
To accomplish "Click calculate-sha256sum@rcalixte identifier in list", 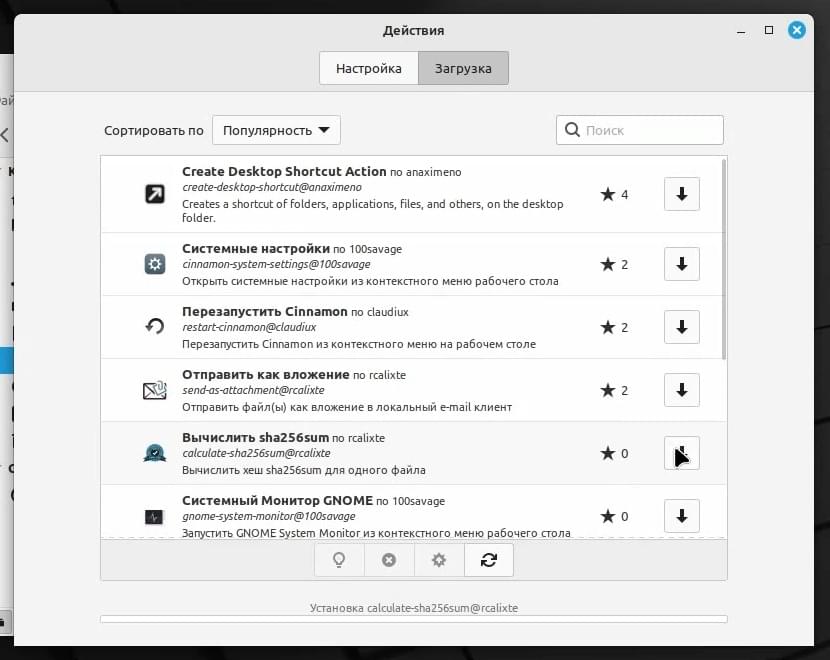I will [x=256, y=453].
